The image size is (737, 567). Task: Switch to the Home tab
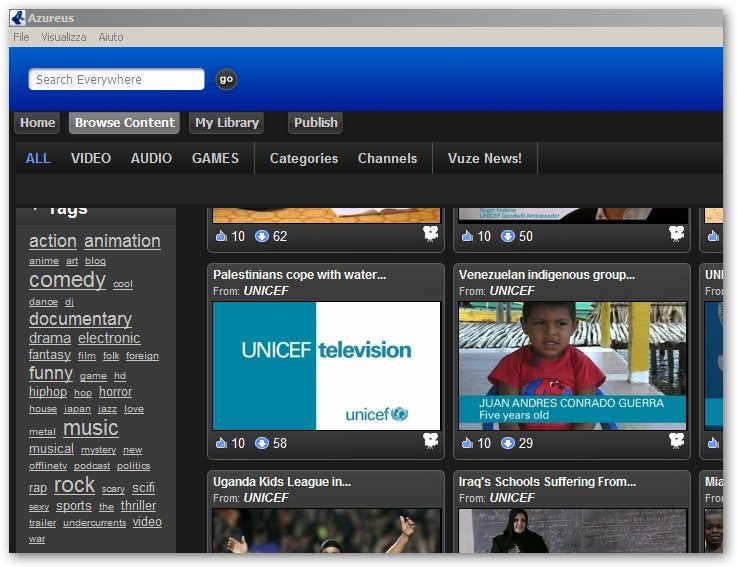coord(37,123)
